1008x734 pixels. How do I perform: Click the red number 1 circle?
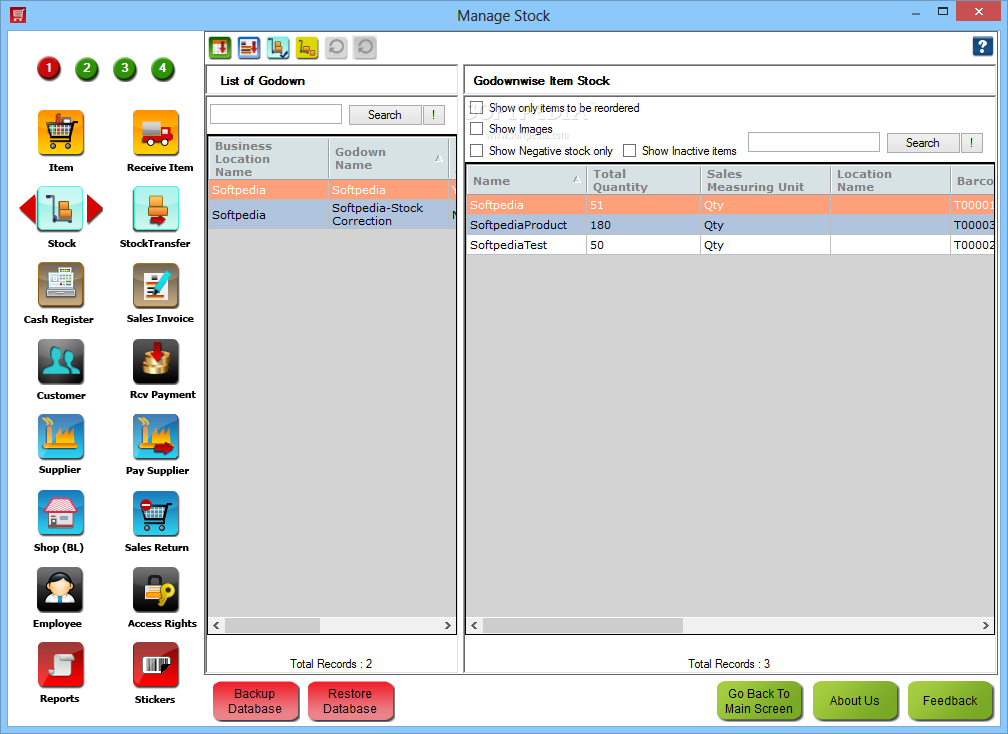[x=49, y=68]
